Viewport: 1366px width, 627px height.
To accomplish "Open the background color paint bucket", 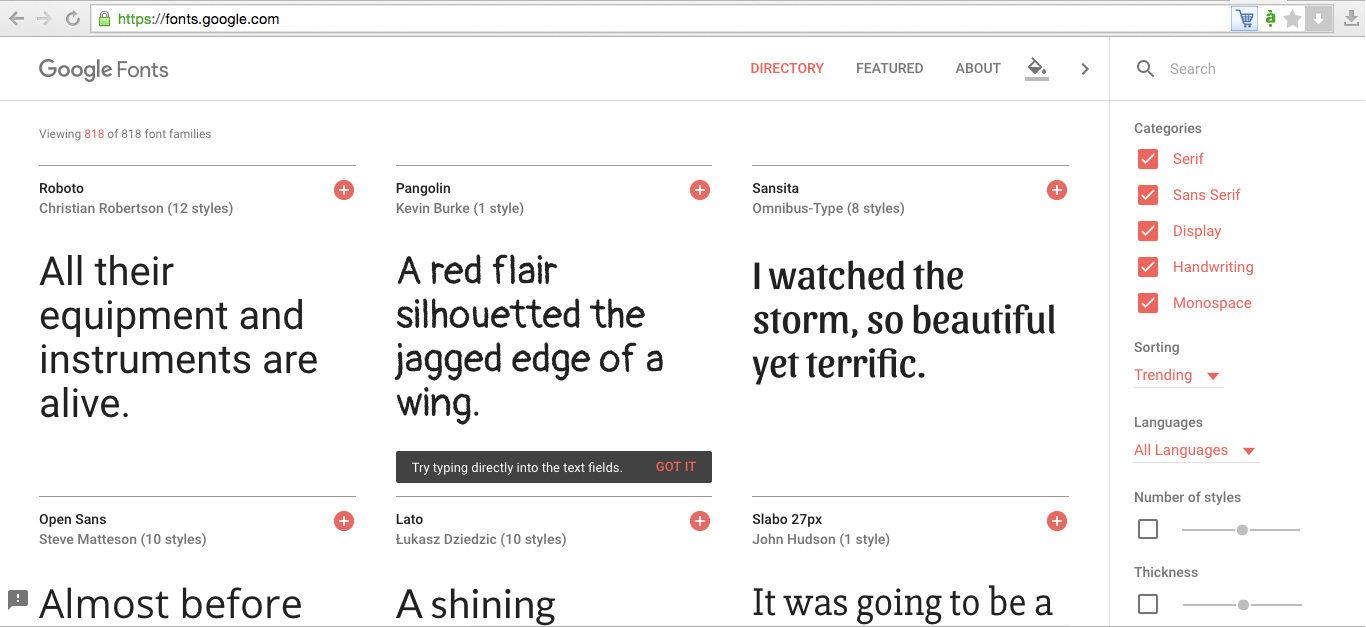I will coord(1037,69).
